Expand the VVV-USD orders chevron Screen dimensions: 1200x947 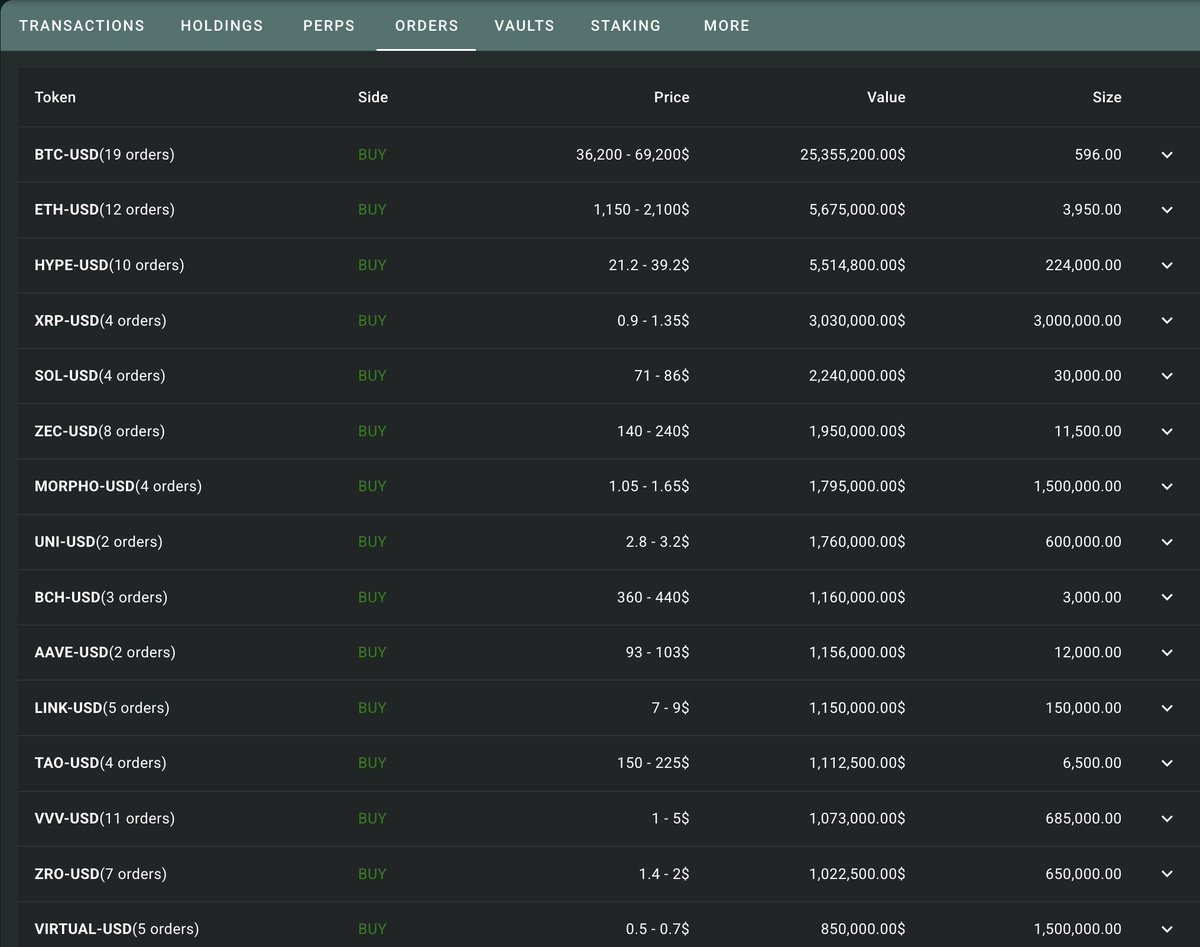click(1166, 819)
